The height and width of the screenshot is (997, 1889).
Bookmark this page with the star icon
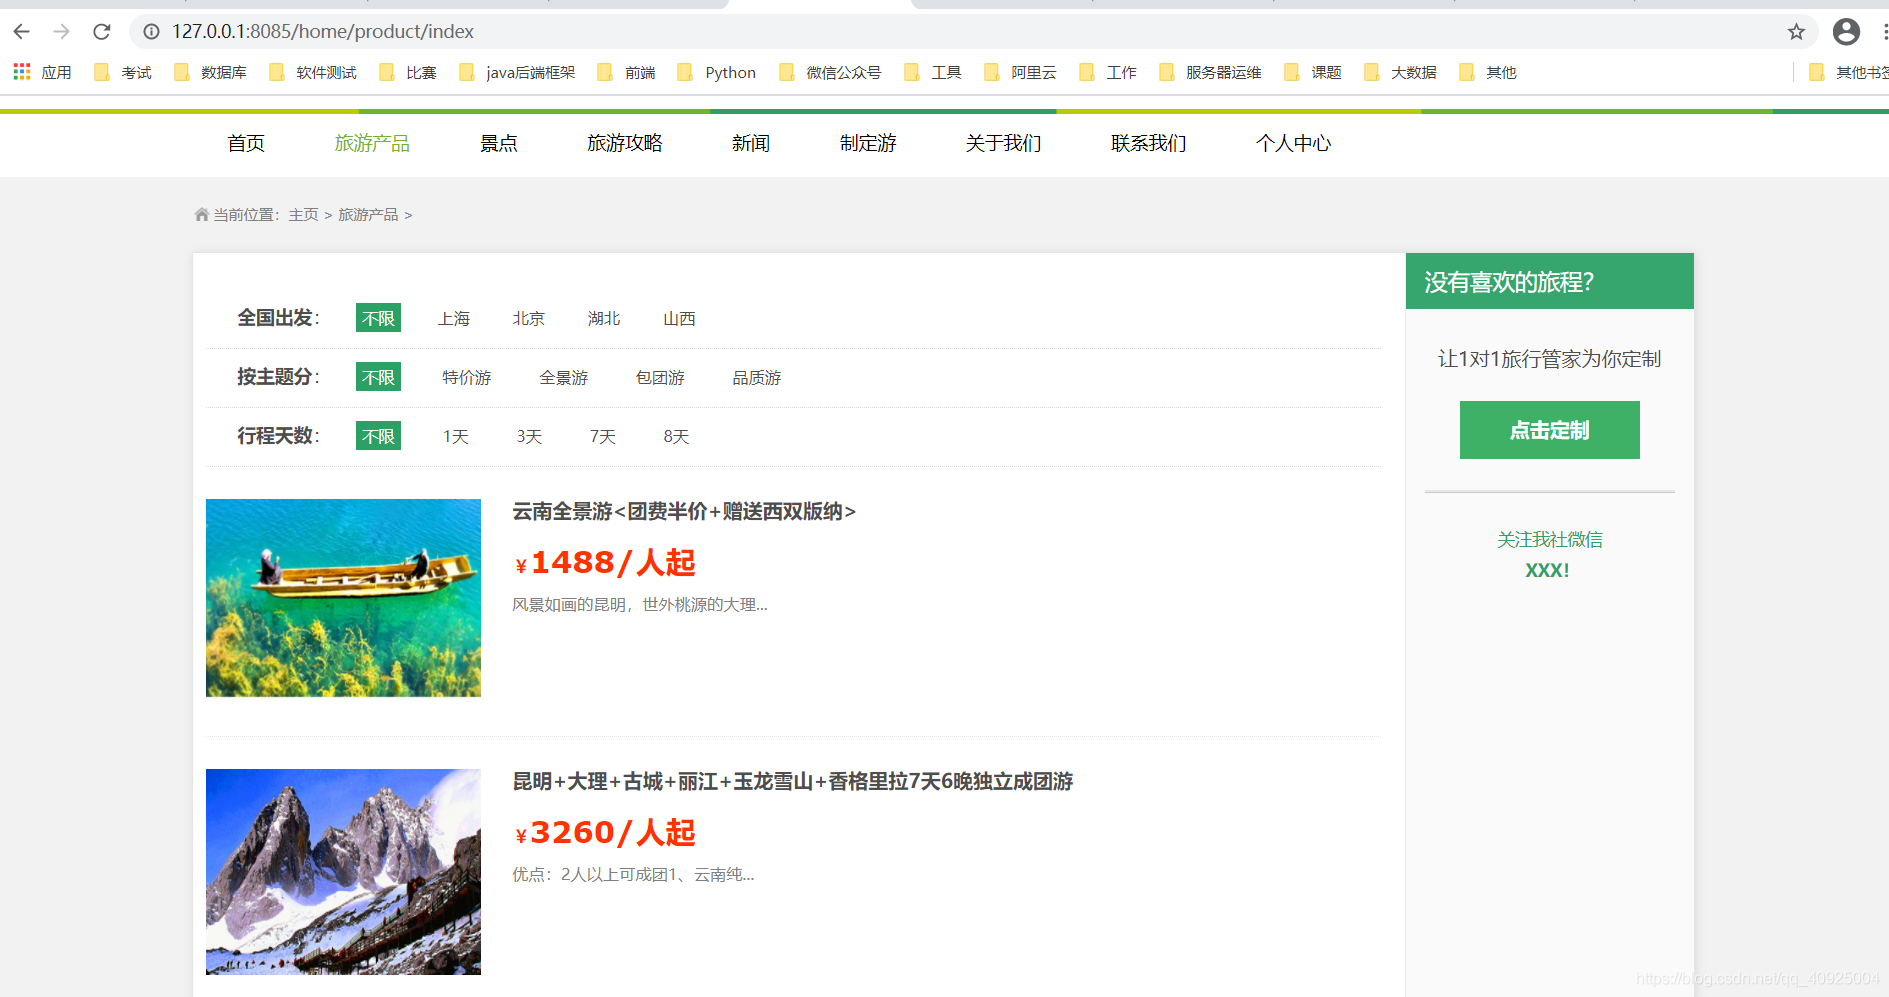[1796, 32]
